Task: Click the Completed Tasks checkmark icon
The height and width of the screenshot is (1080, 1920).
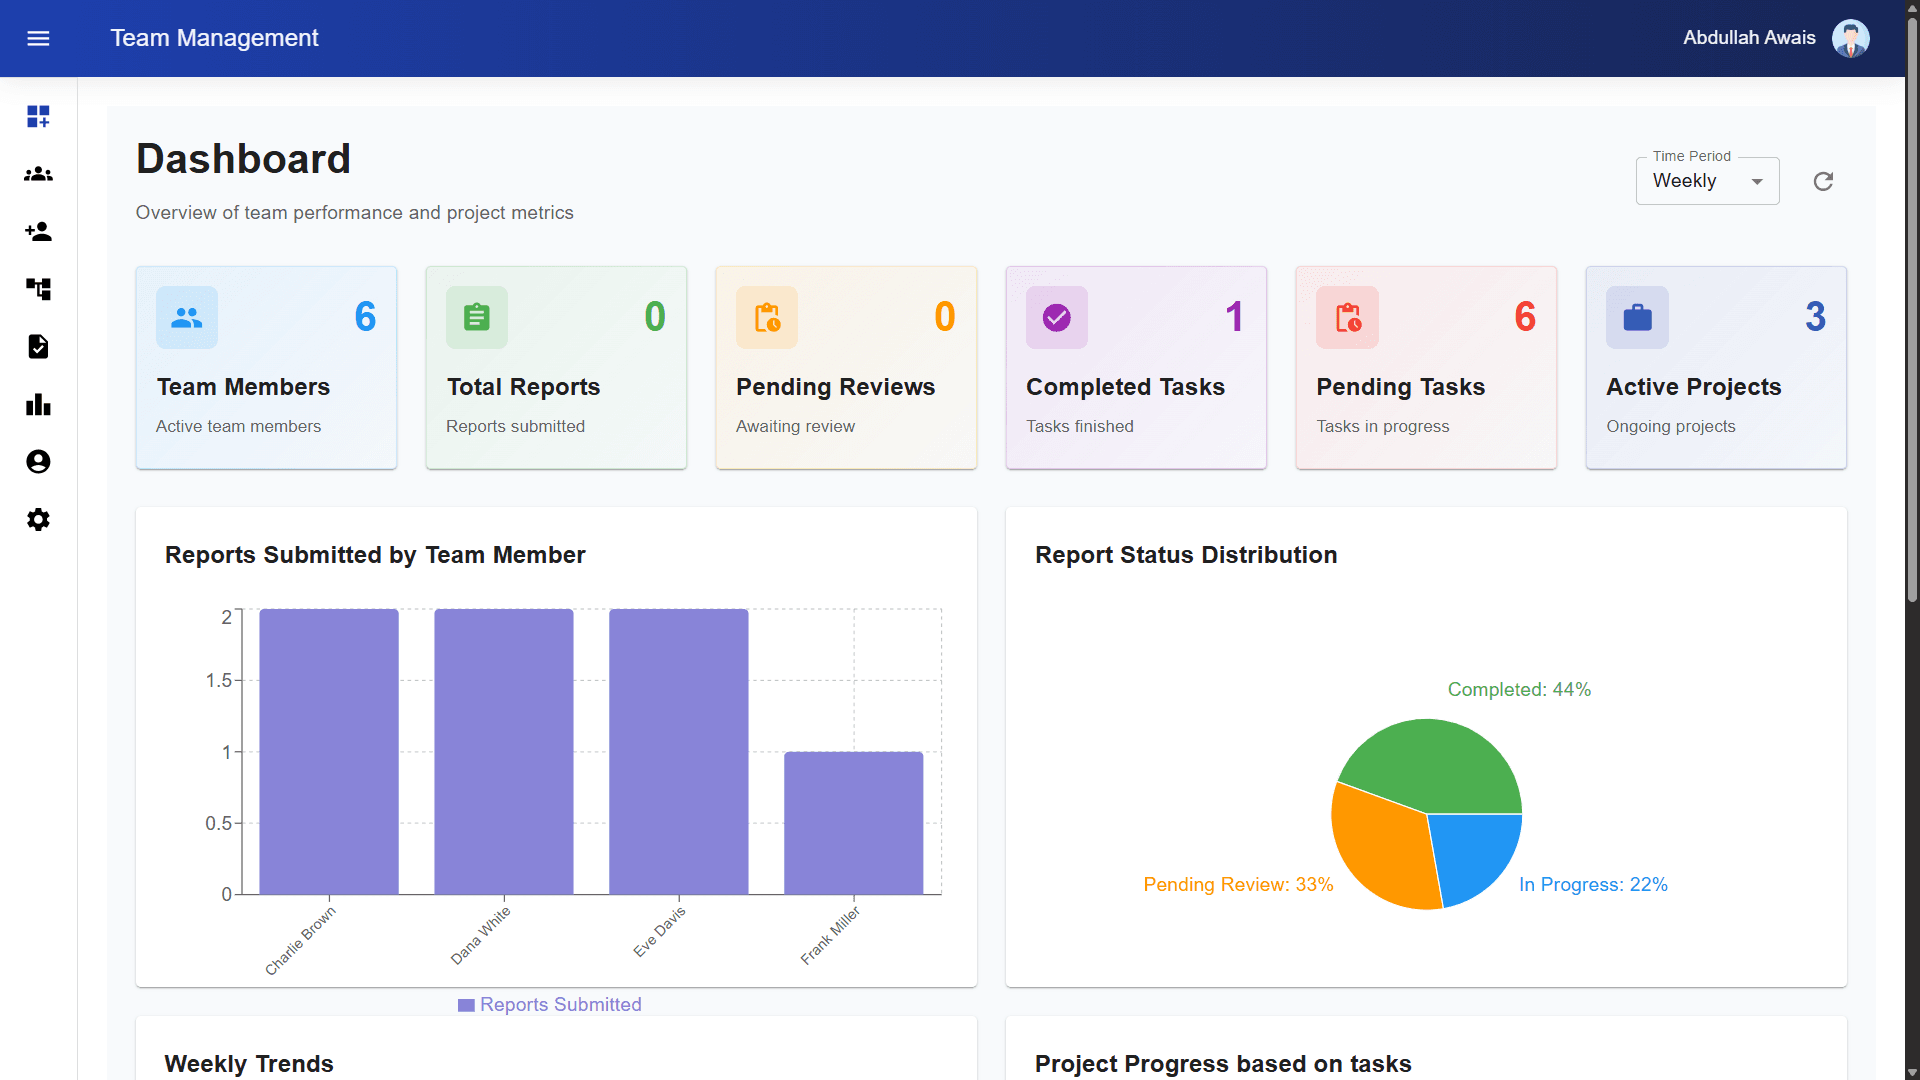Action: [1057, 318]
